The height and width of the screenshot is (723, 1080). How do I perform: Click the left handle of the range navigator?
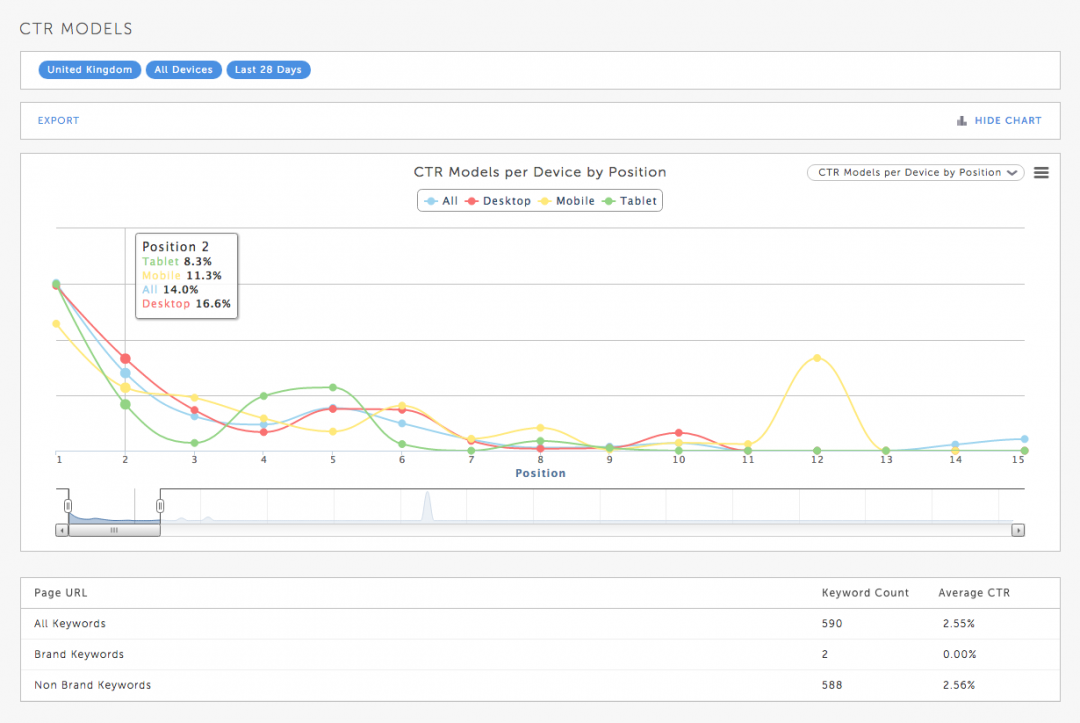tap(68, 506)
